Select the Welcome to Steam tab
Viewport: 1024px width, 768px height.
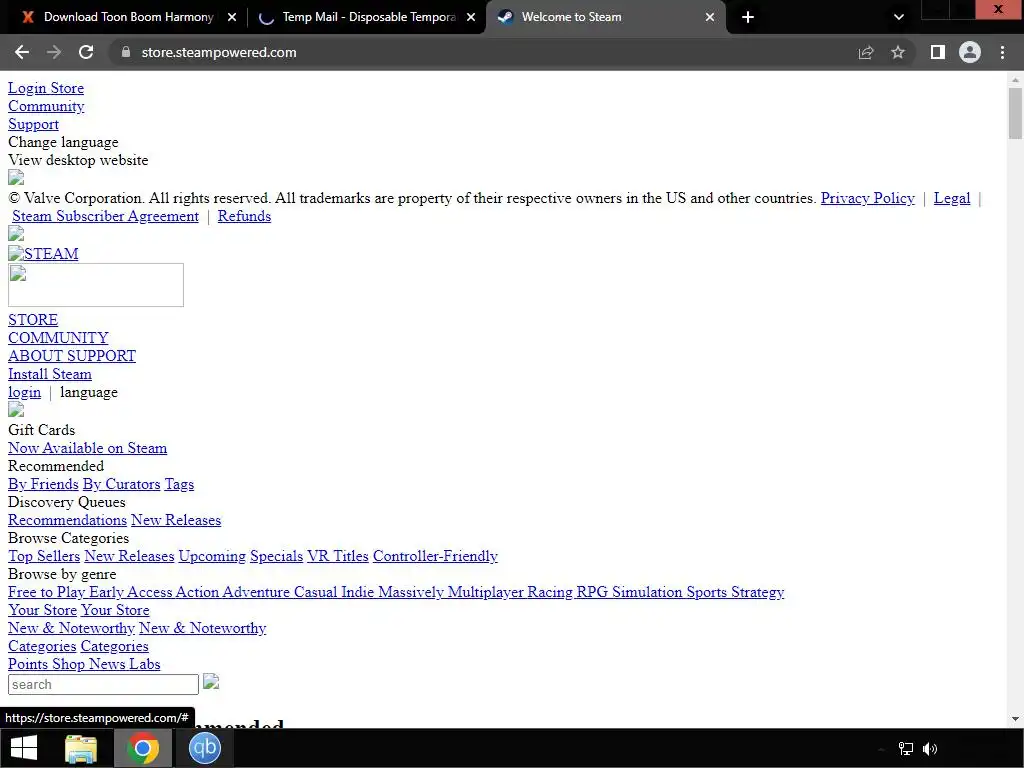click(571, 17)
